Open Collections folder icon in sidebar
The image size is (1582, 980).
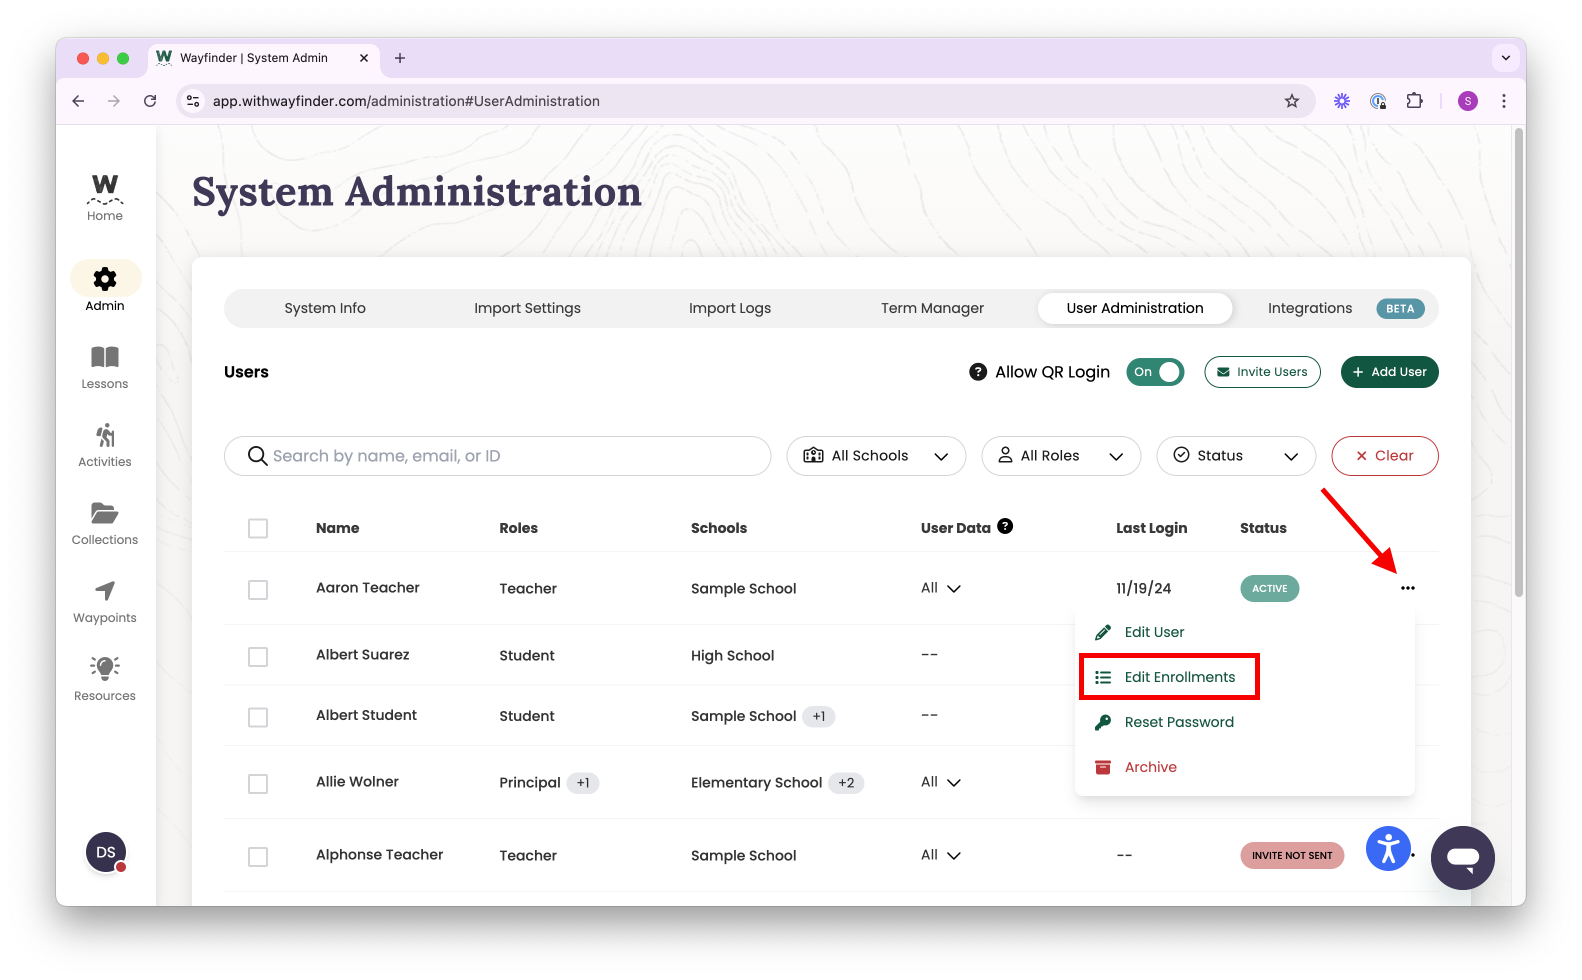[x=105, y=513]
